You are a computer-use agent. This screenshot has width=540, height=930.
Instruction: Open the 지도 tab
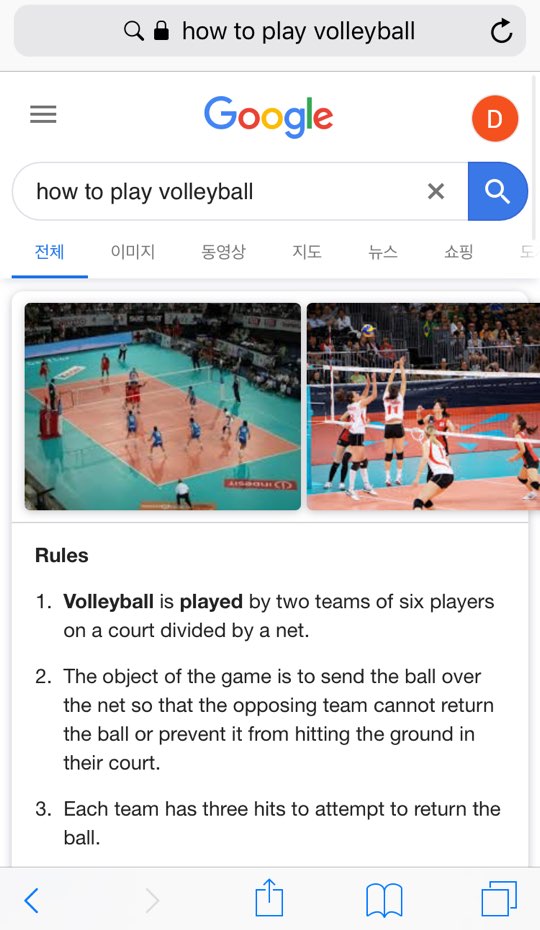click(307, 251)
